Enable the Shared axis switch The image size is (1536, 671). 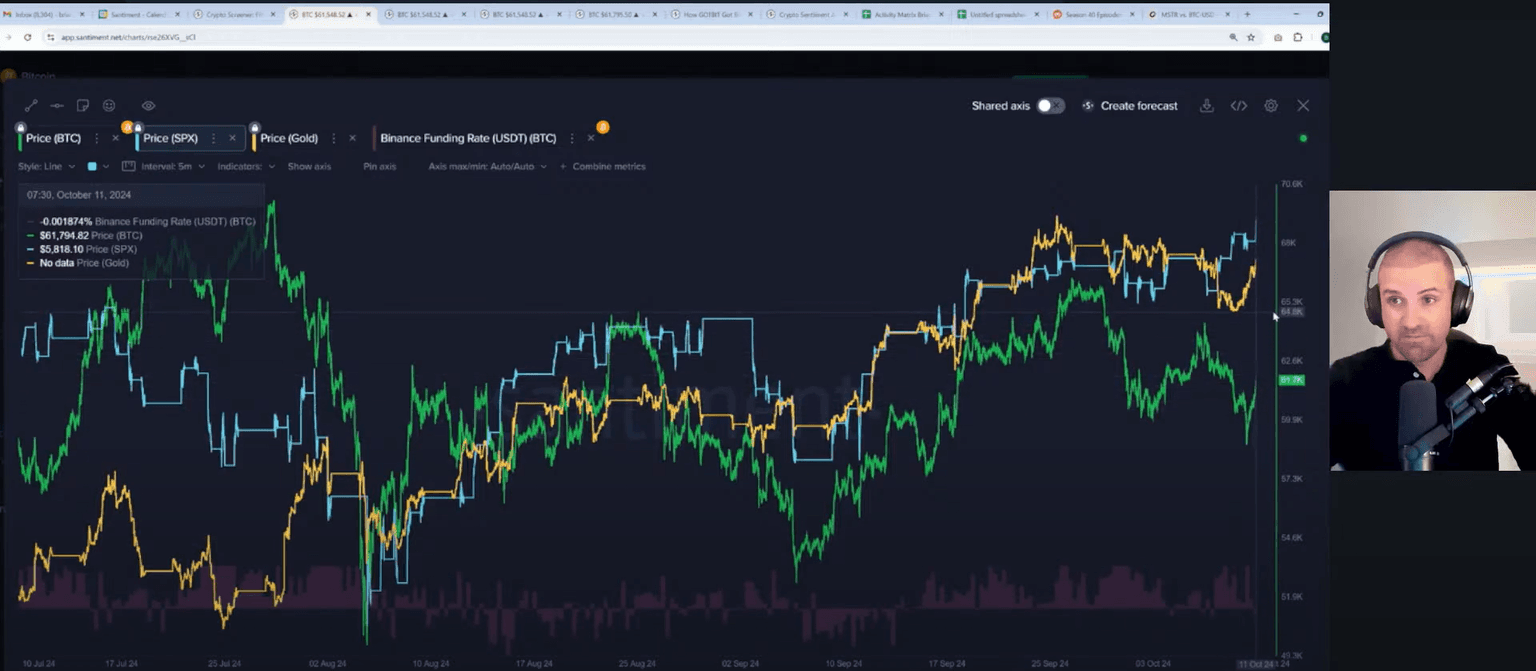(x=1049, y=106)
